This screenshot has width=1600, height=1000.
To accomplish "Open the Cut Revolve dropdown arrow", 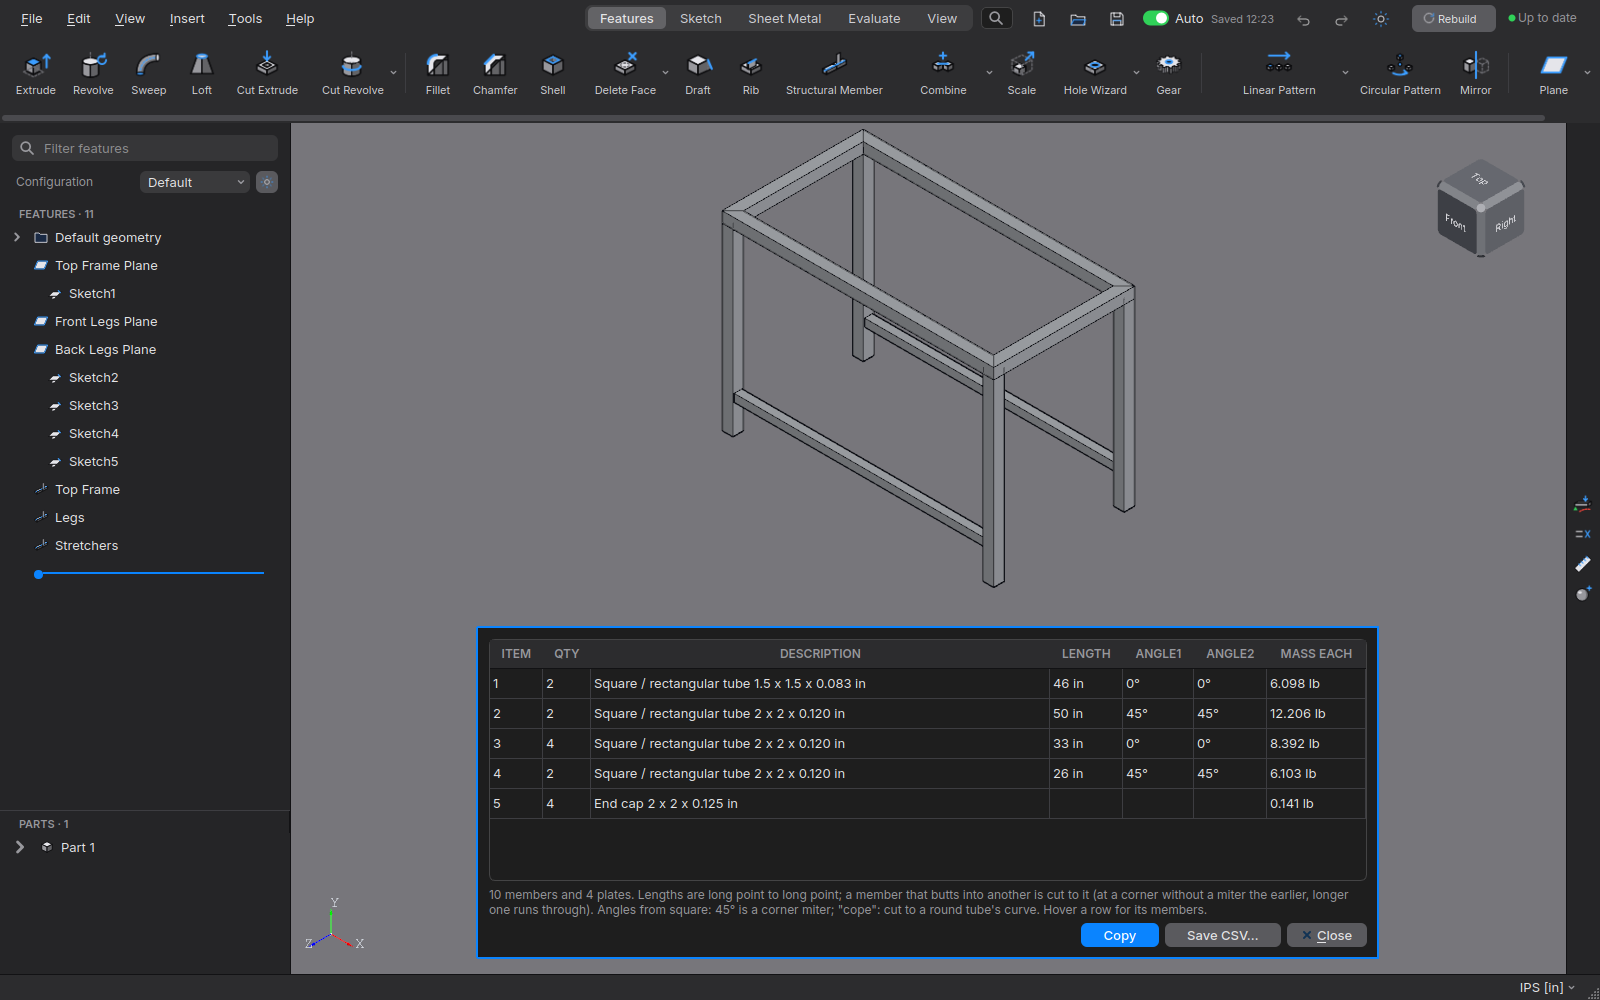I will tap(393, 73).
